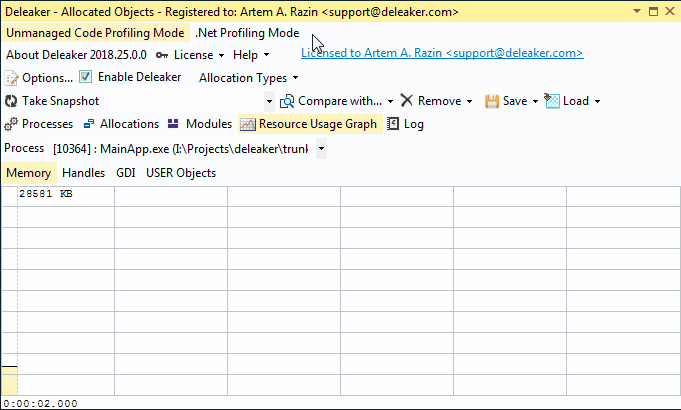Screen dimensions: 681x410
Task: Click the License key icon
Action: (x=162, y=55)
